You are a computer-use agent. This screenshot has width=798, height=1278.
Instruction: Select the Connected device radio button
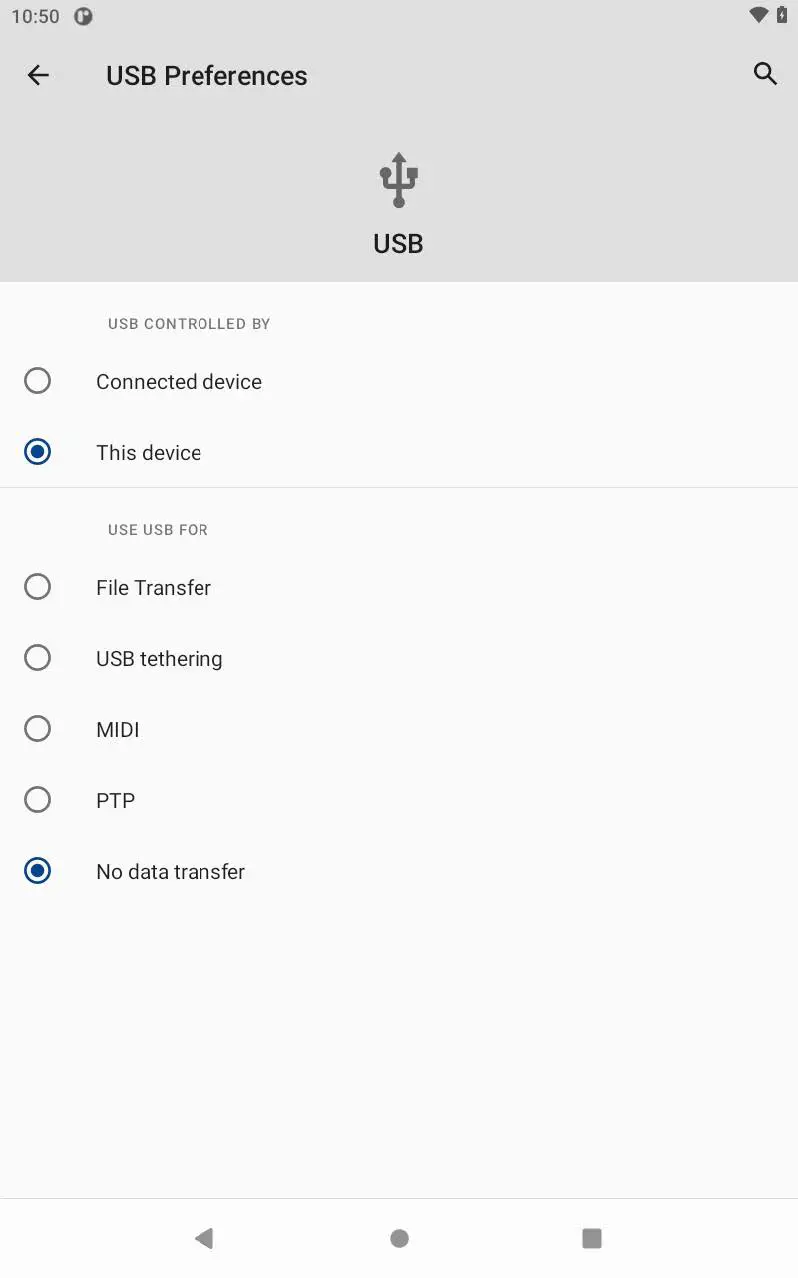point(38,381)
